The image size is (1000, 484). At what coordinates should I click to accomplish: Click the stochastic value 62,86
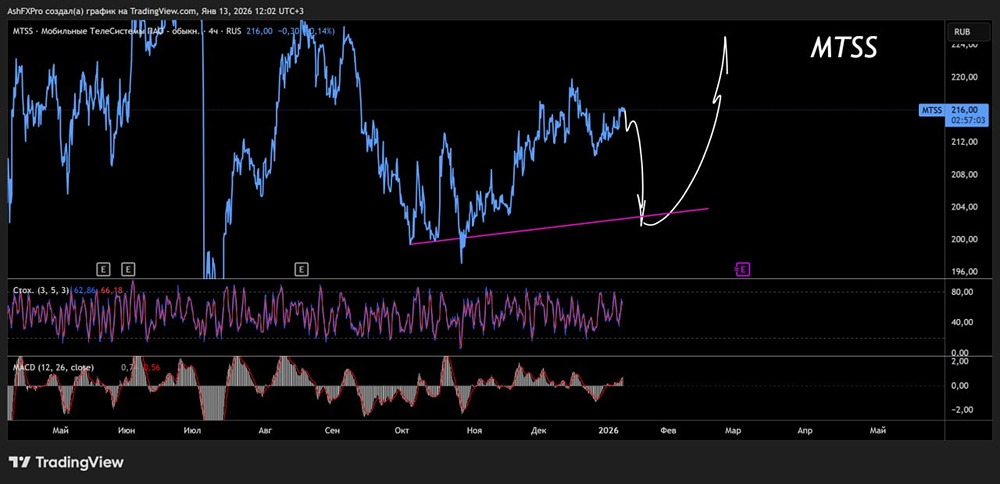click(85, 290)
